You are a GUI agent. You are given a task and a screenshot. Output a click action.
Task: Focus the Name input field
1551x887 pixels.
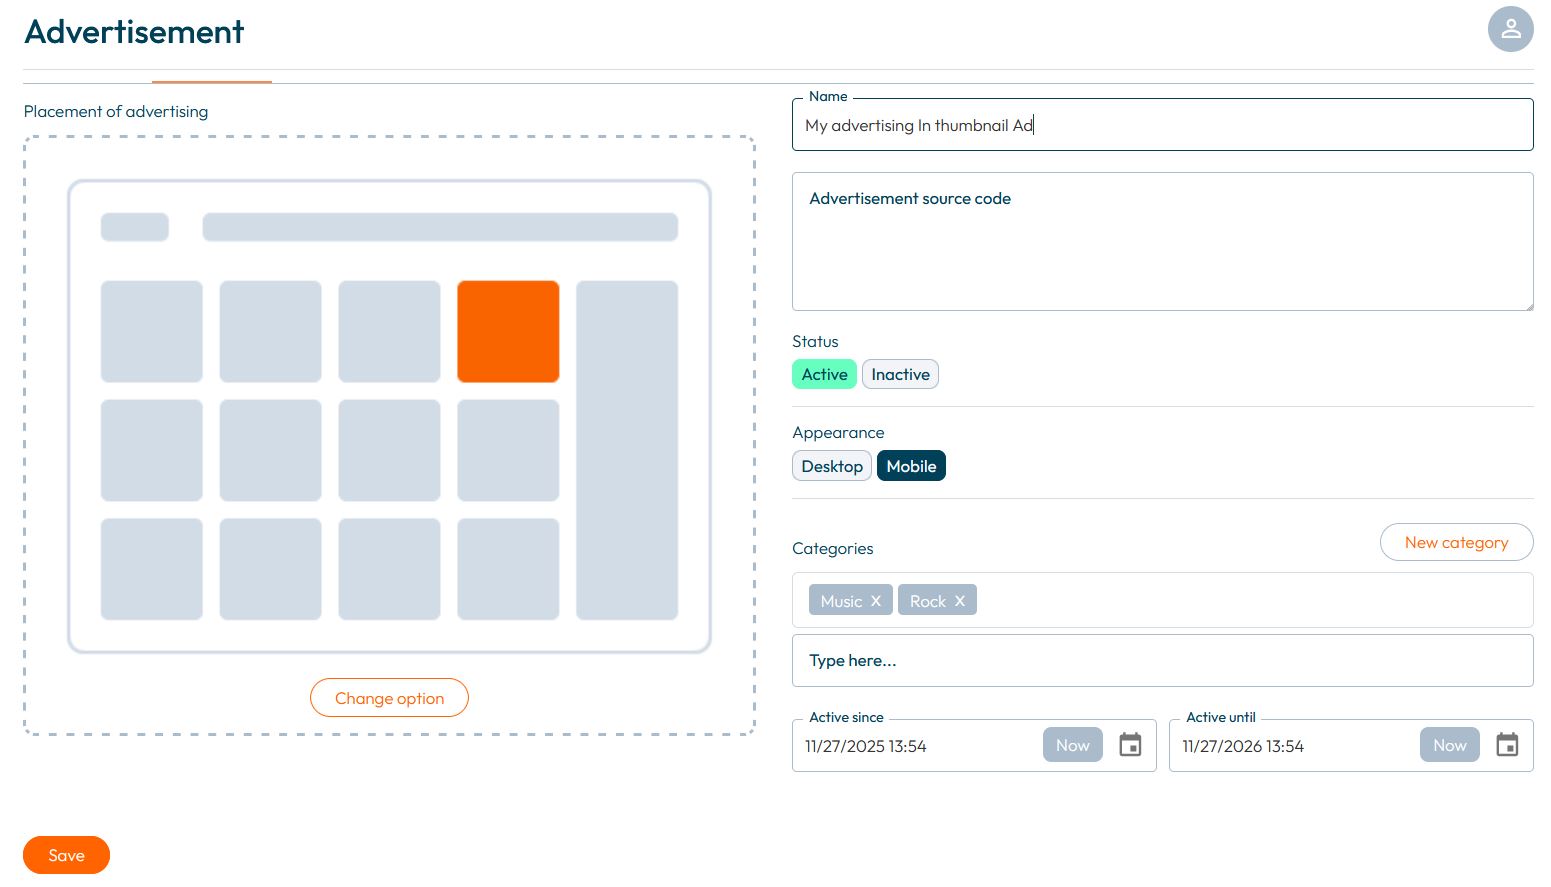(1162, 125)
